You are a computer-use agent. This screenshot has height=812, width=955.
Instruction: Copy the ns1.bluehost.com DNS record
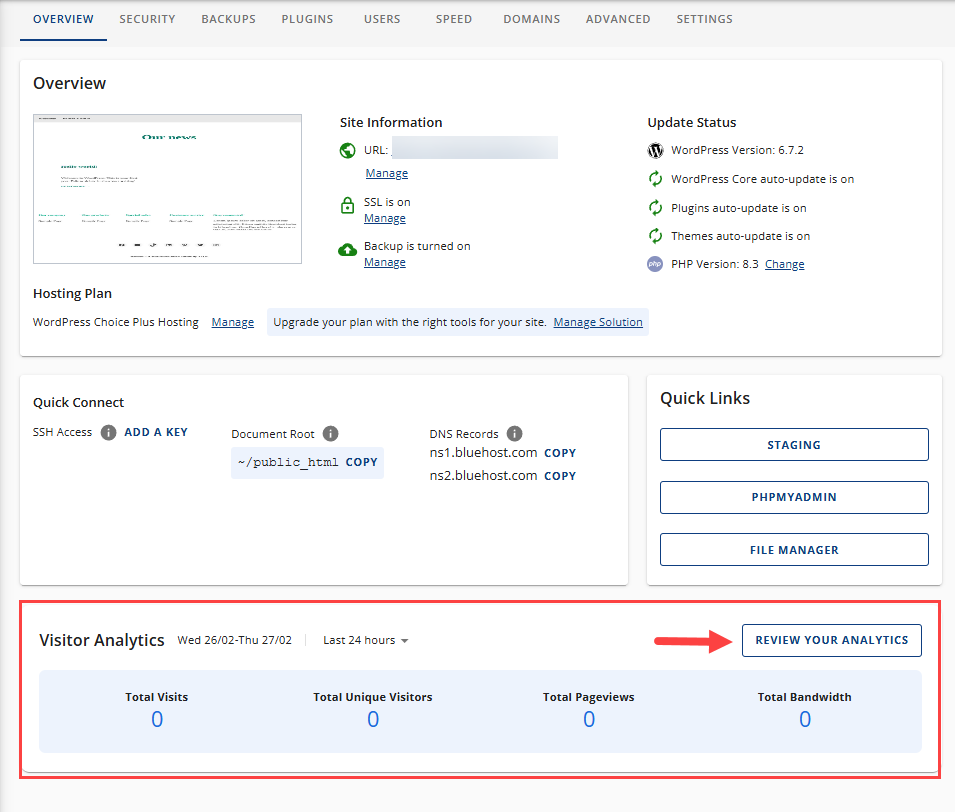[560, 453]
